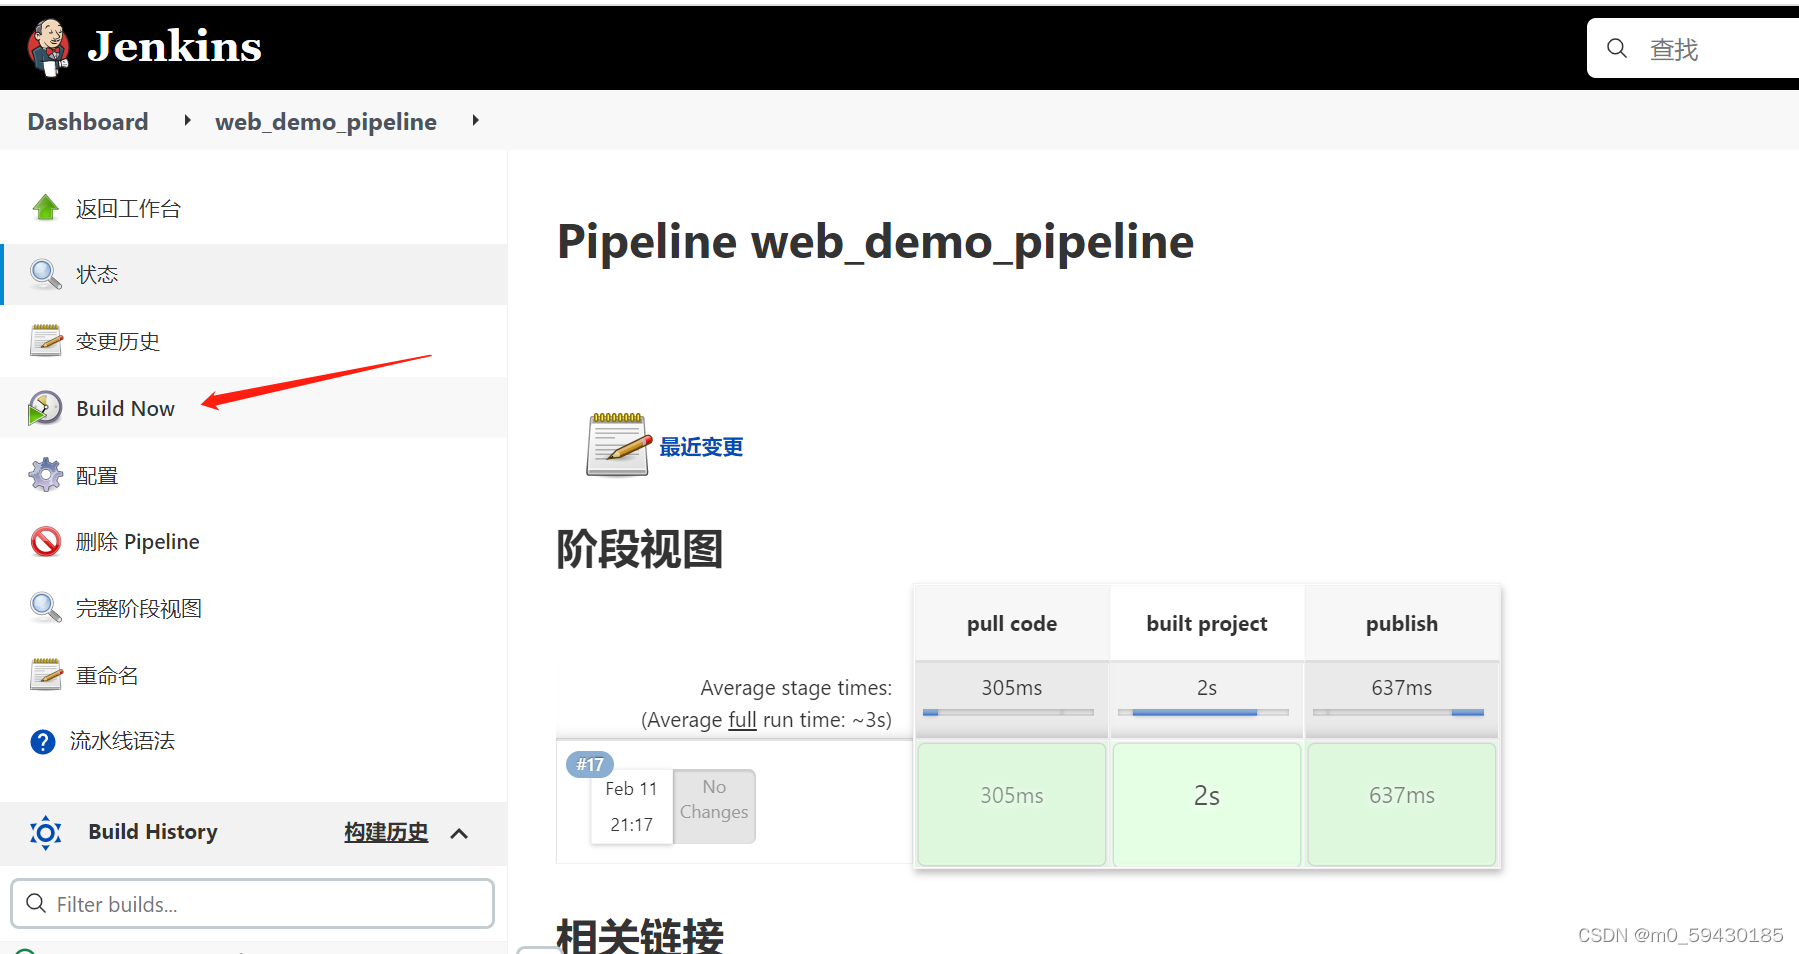Click the magnifier icon in Filter builds field
The height and width of the screenshot is (954, 1799).
pyautogui.click(x=36, y=903)
